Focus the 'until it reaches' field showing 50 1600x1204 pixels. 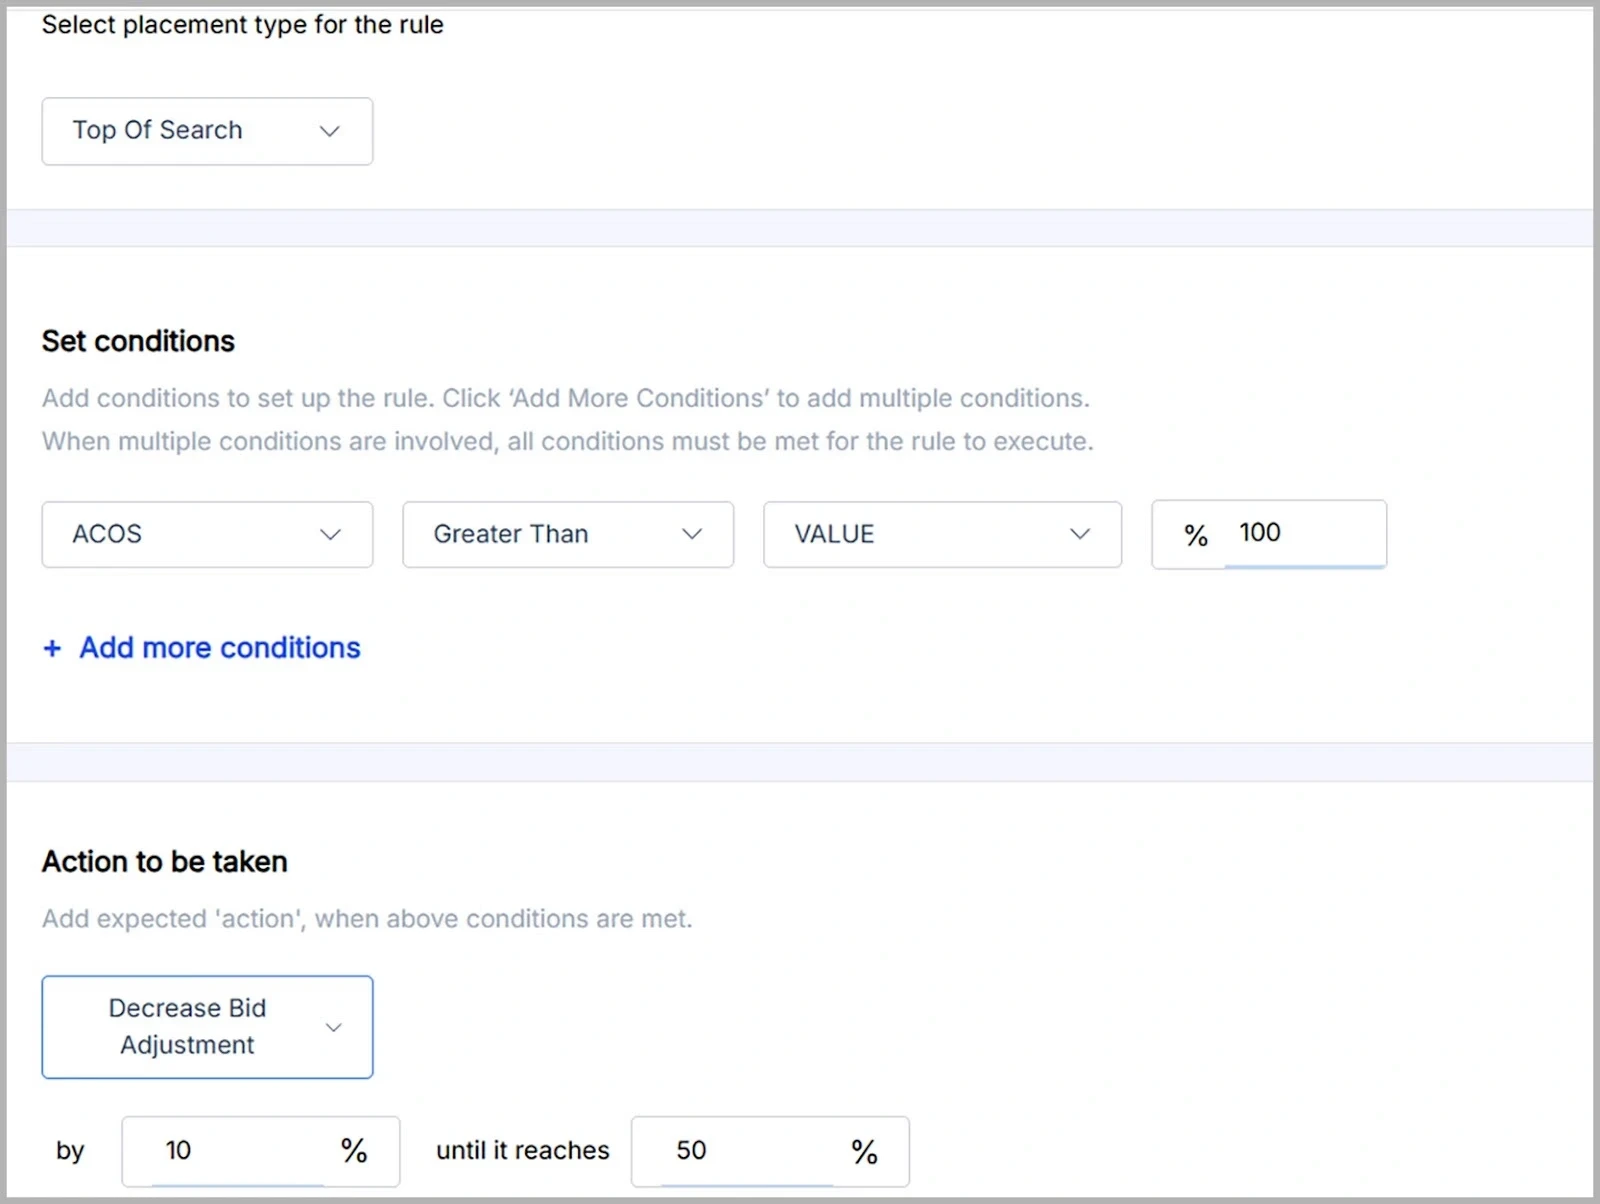click(770, 1151)
